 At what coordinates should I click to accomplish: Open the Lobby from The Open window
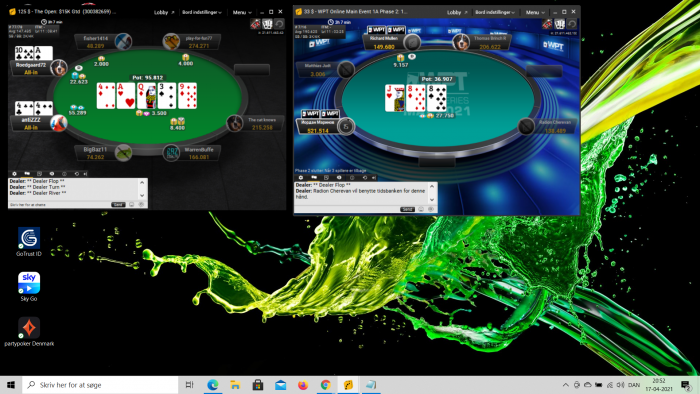[164, 12]
